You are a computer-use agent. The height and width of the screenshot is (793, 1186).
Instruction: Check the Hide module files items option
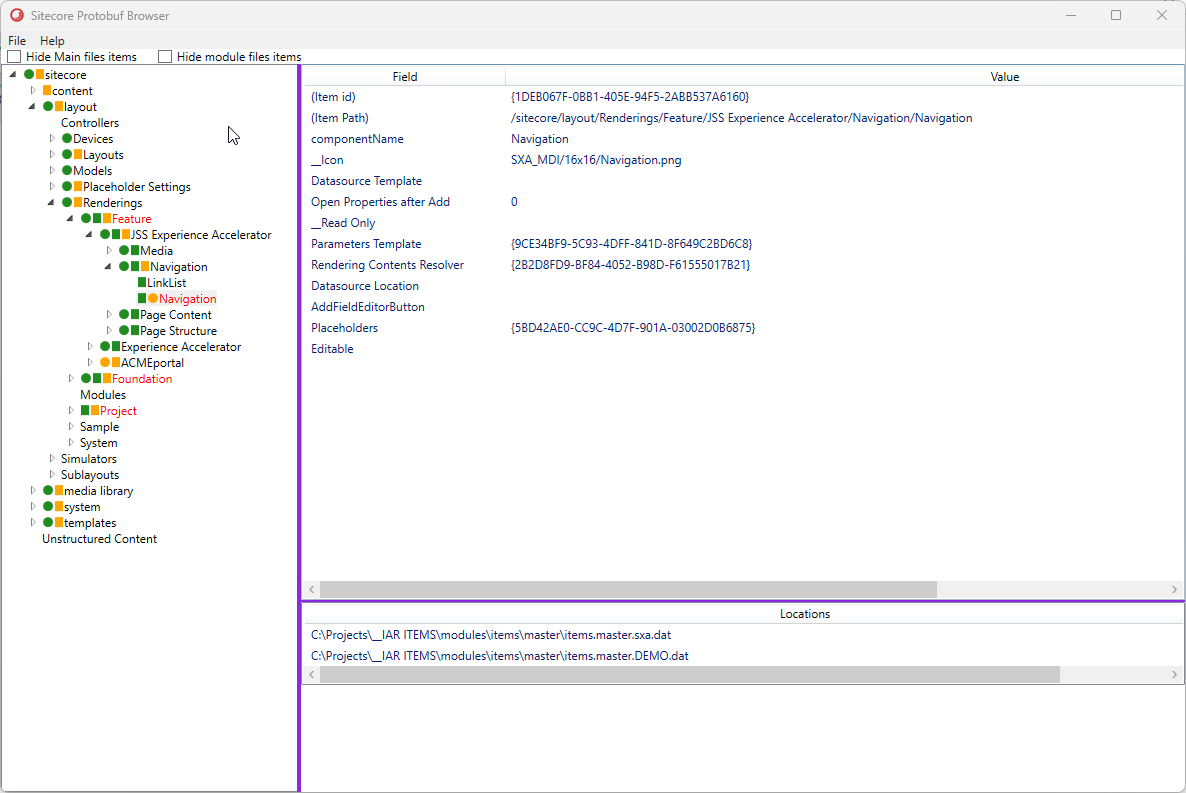point(168,57)
